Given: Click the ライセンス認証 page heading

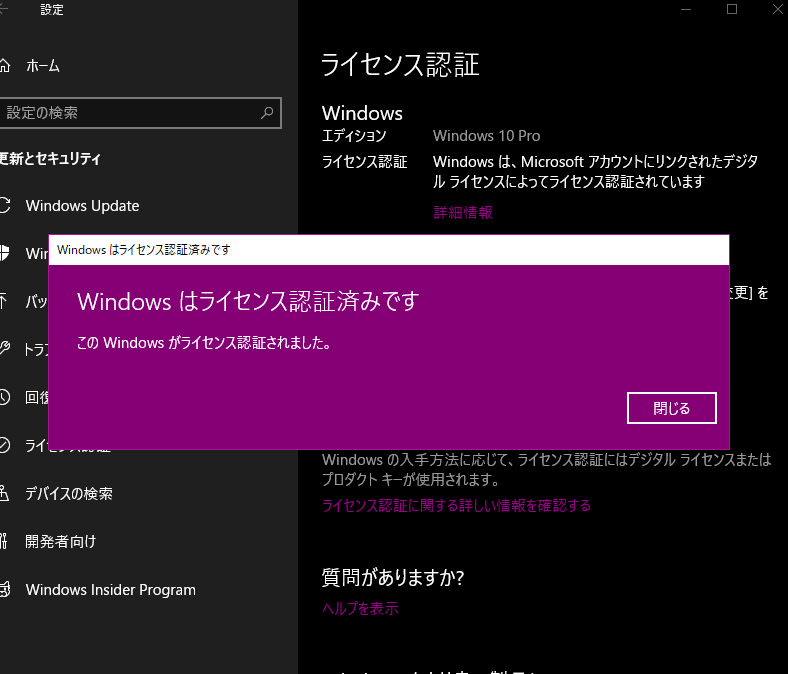Looking at the screenshot, I should click(x=400, y=65).
